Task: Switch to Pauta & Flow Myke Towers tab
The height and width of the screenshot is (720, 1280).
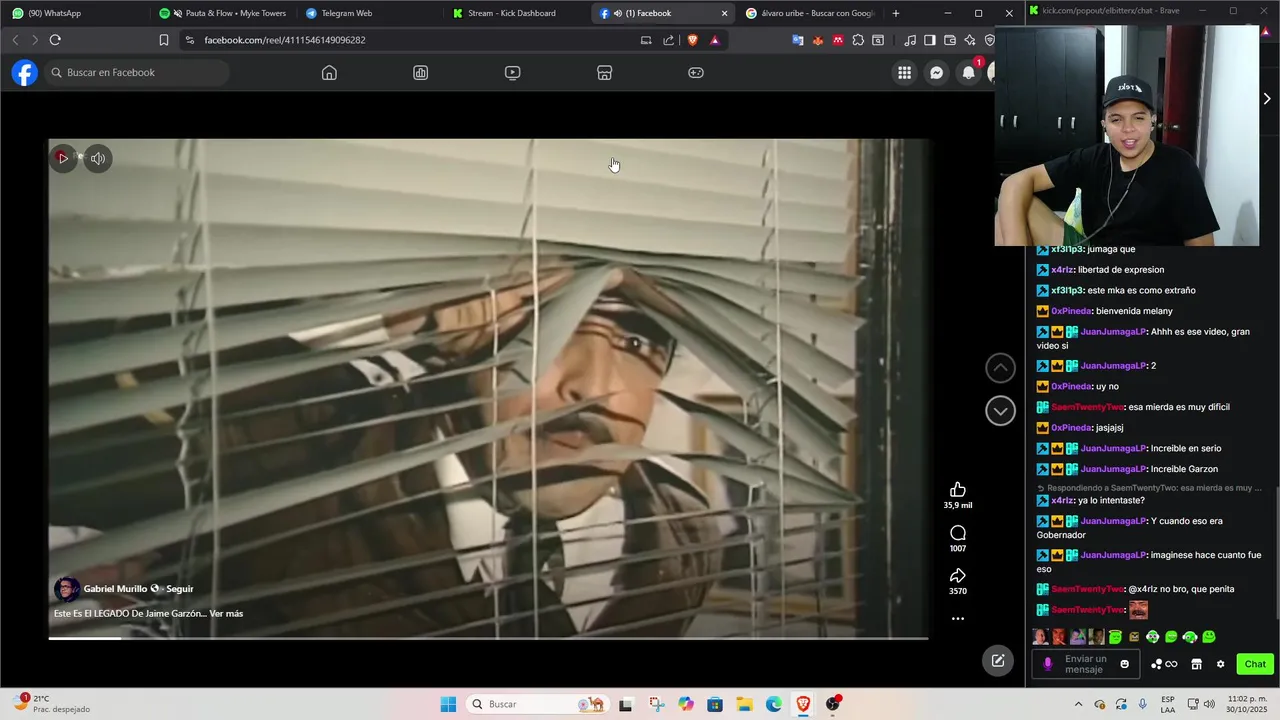Action: click(x=223, y=13)
